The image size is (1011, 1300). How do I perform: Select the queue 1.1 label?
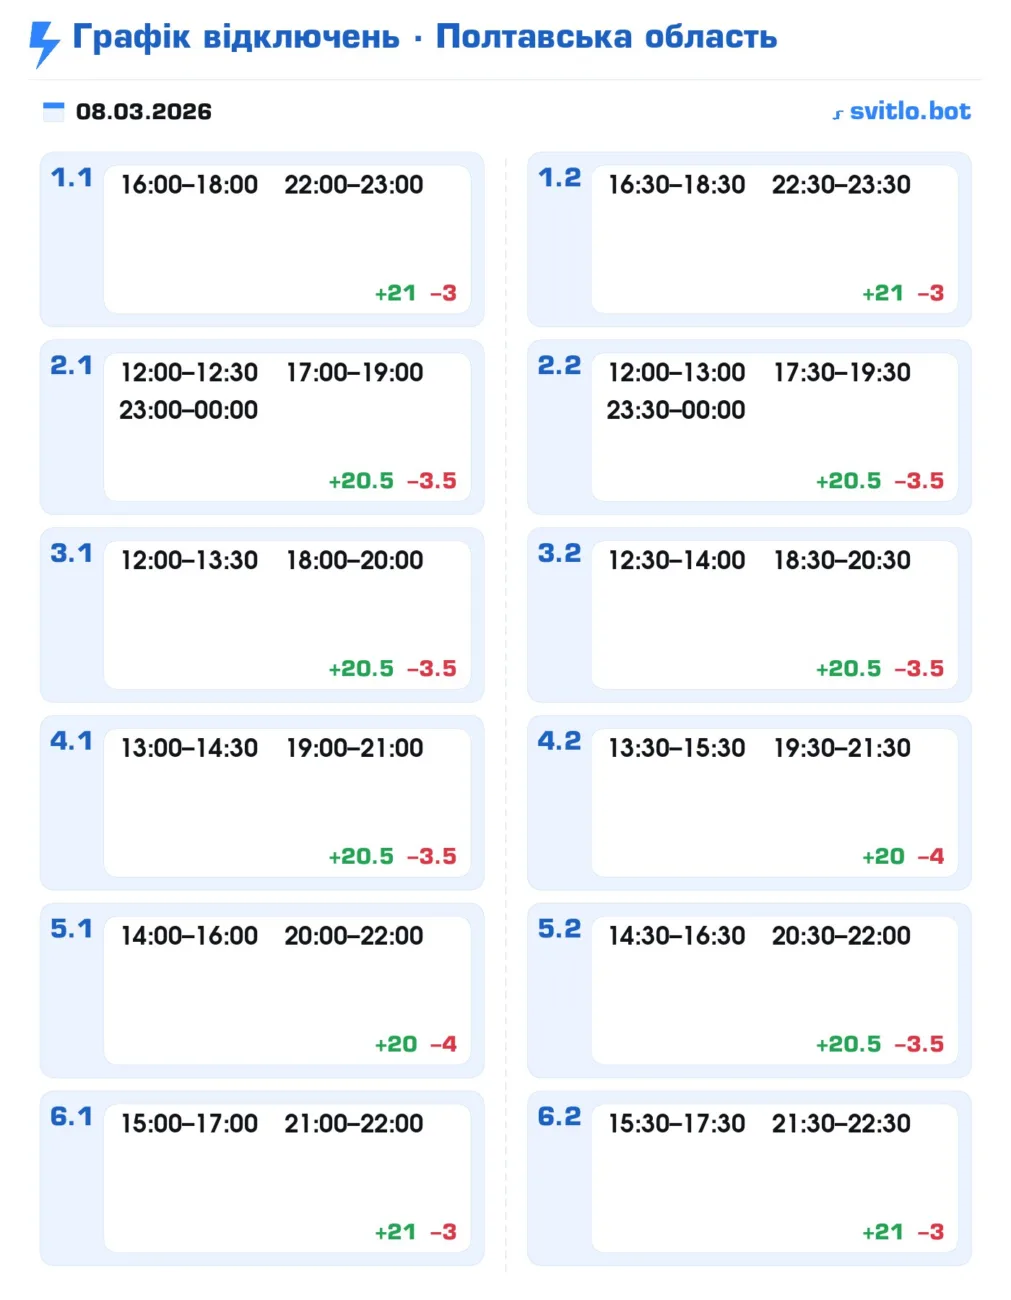click(x=71, y=178)
